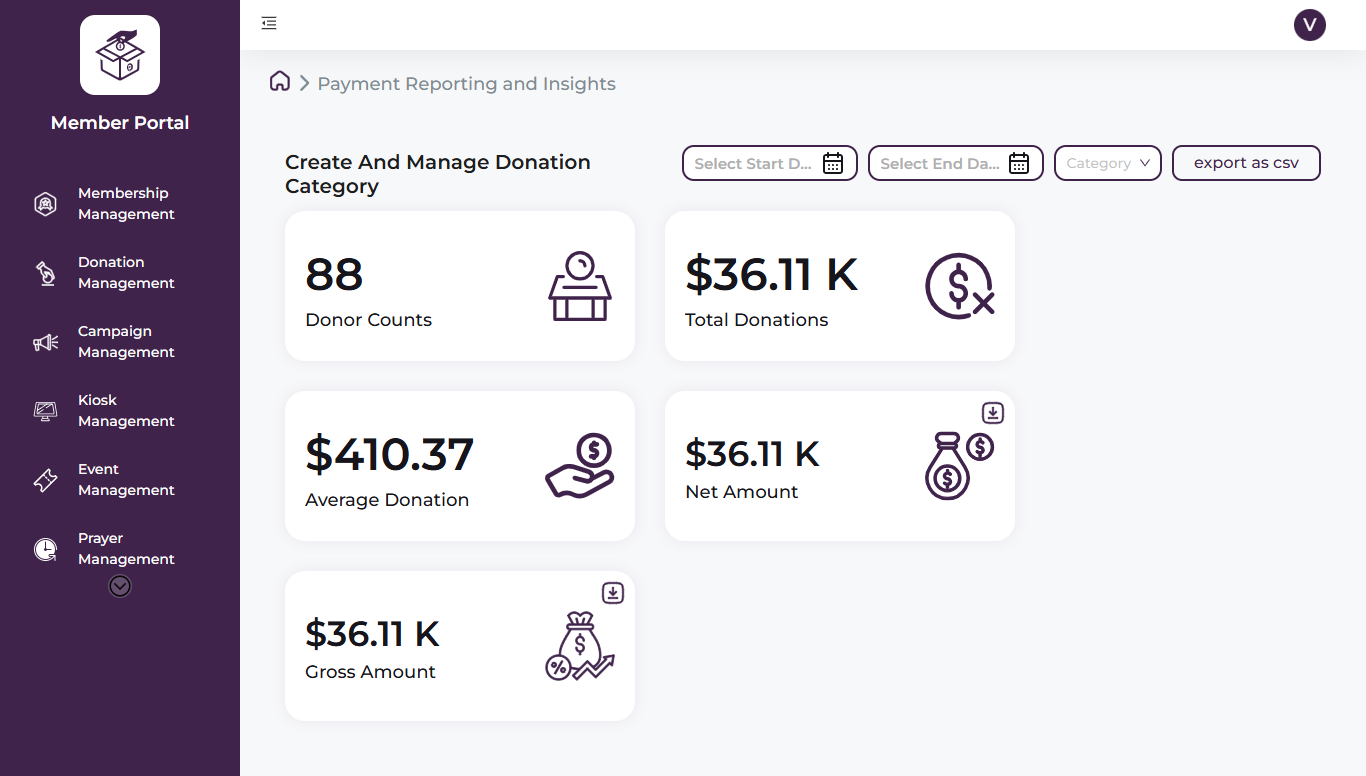Image resolution: width=1366 pixels, height=776 pixels.
Task: Expand more sidebar items with down chevron
Action: (120, 586)
